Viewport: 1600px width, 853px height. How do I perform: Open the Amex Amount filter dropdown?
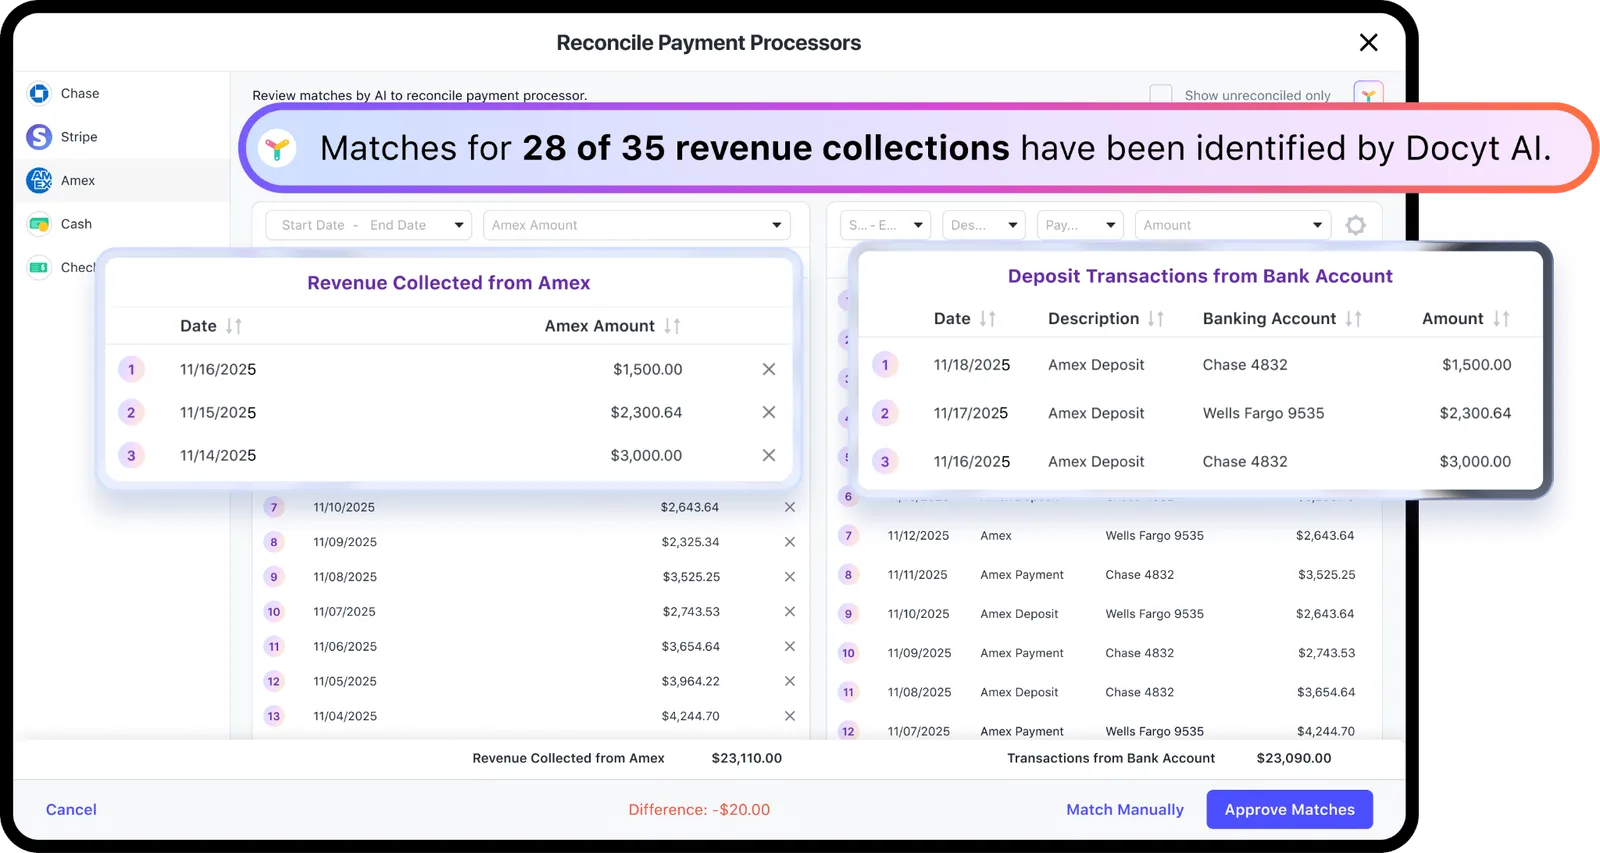pyautogui.click(x=637, y=225)
